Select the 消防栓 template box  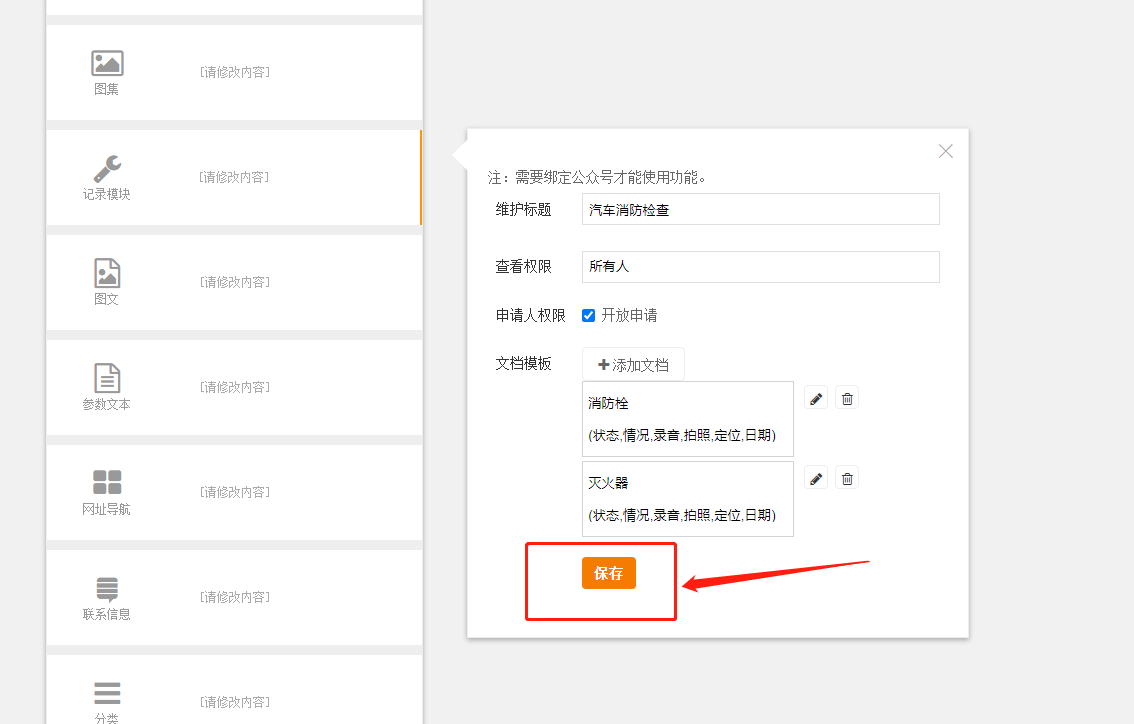pos(687,419)
